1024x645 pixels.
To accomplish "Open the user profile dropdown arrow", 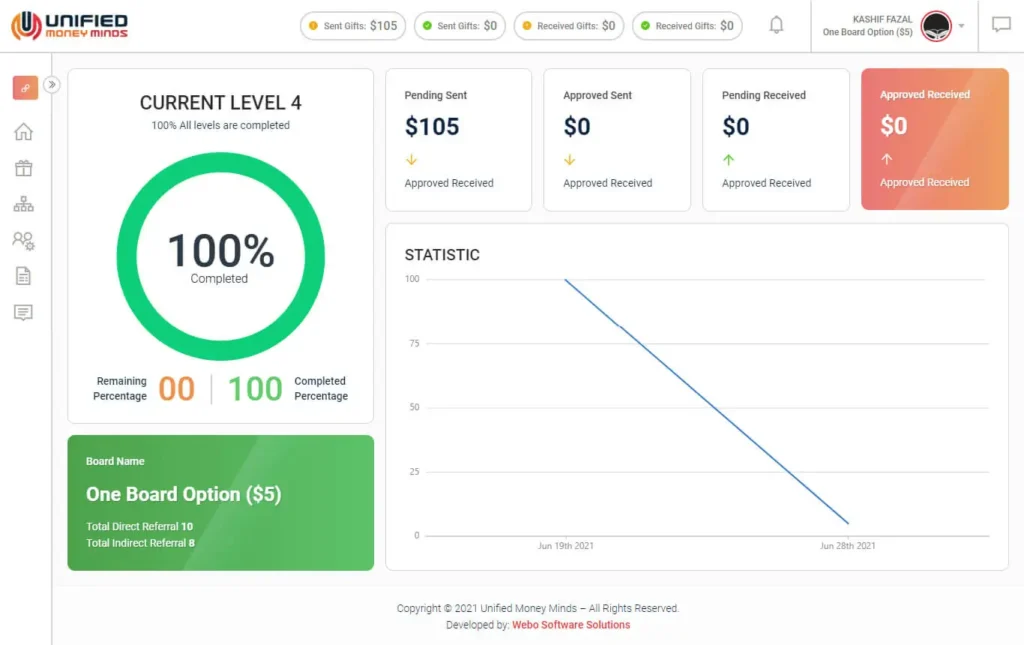I will (x=961, y=26).
